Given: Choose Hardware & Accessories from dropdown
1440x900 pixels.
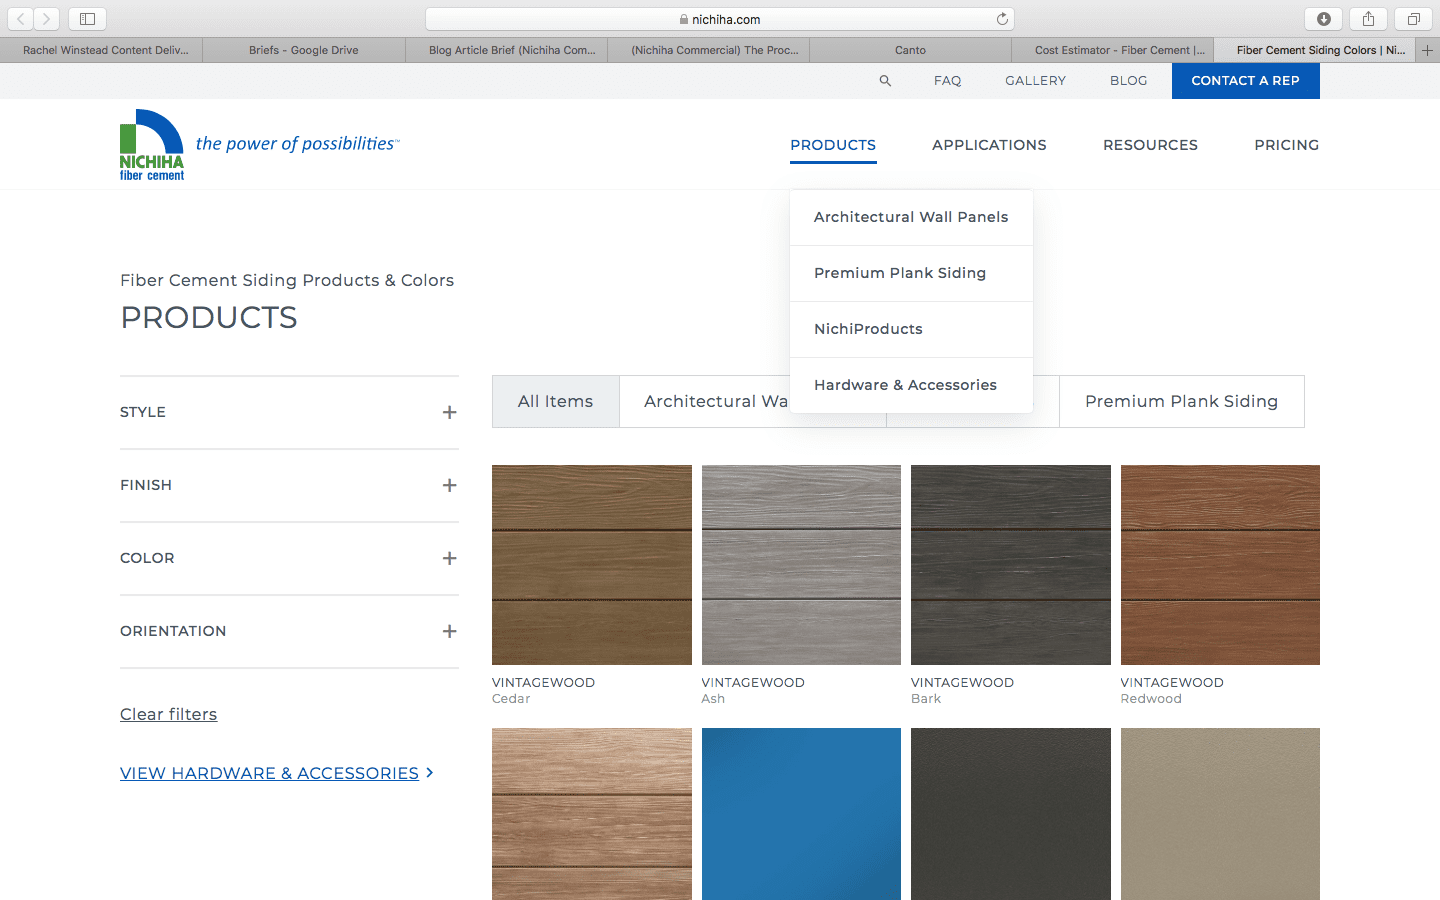Looking at the screenshot, I should coord(911,385).
